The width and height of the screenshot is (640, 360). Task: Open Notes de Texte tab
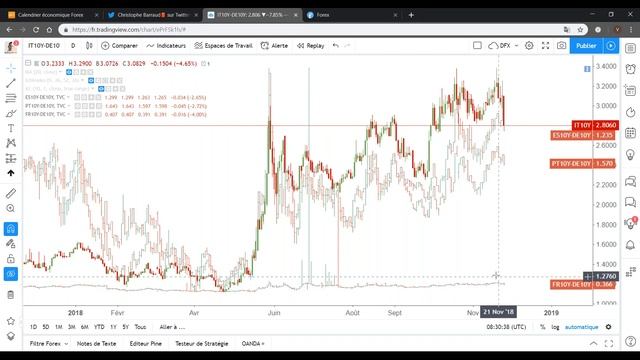pos(96,344)
